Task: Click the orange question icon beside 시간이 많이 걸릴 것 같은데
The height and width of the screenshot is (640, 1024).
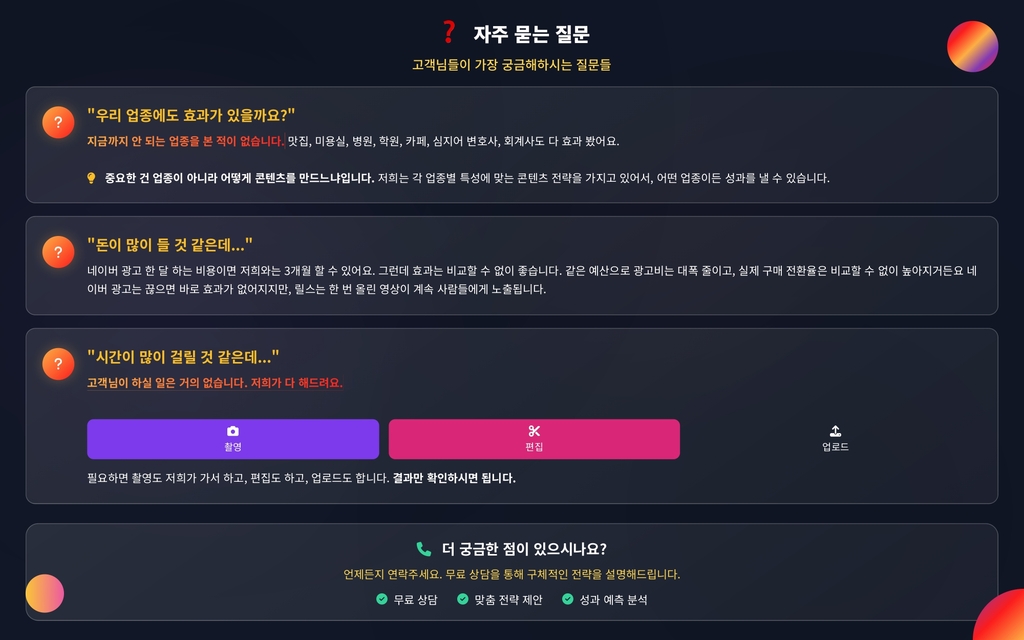Action: click(58, 364)
